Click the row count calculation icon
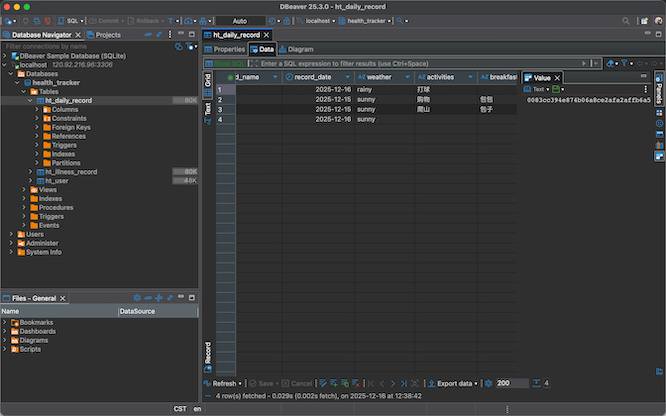 click(x=537, y=383)
